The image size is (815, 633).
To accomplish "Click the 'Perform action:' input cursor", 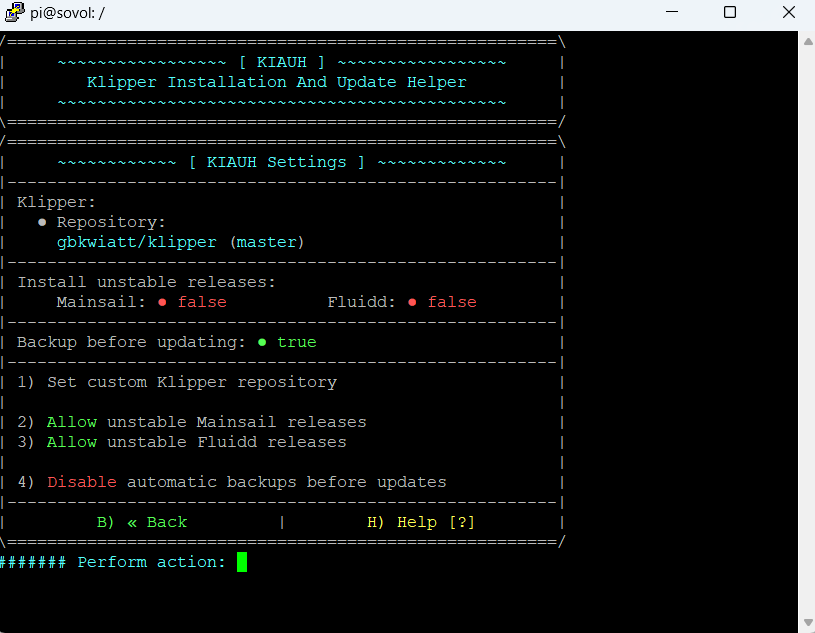I will pos(242,562).
